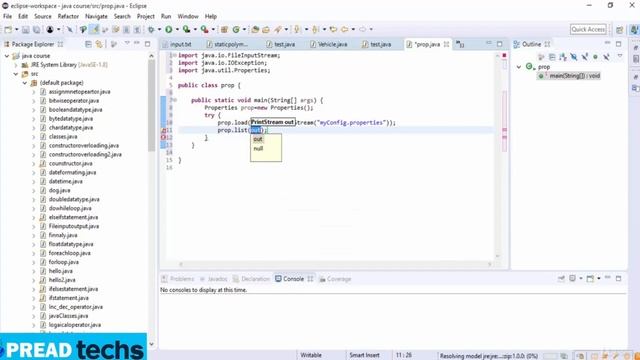Click the Quick Access search field
The height and width of the screenshot is (360, 640).
(588, 29)
